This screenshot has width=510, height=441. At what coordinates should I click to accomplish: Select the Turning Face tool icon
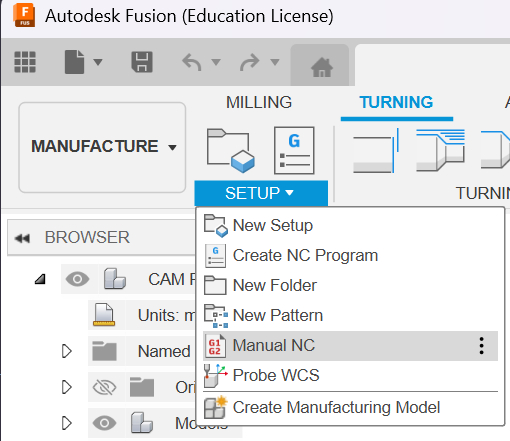coord(376,150)
